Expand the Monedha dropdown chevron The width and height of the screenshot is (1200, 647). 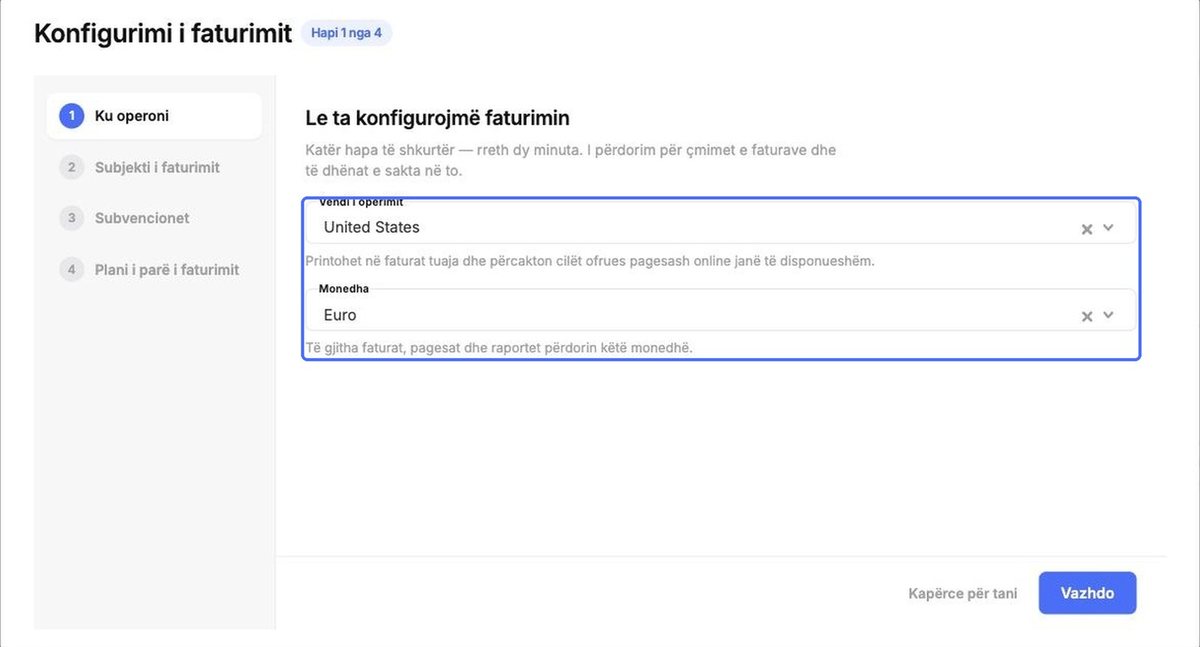point(1108,315)
